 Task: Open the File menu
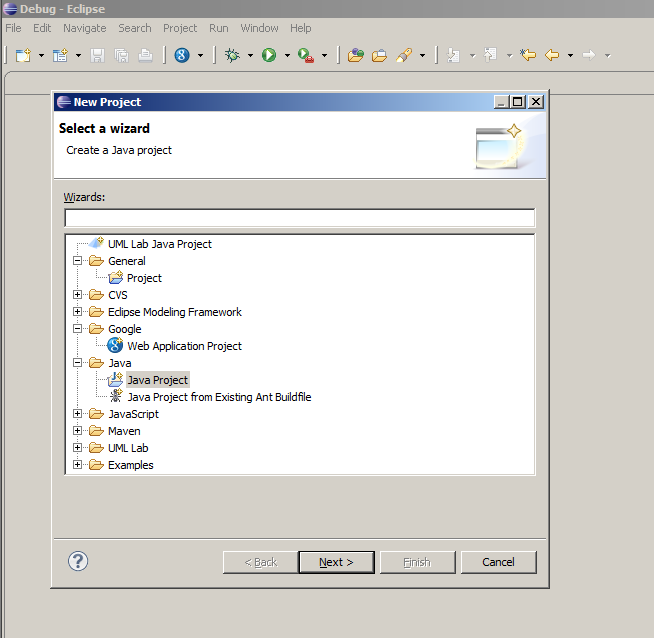tap(13, 28)
